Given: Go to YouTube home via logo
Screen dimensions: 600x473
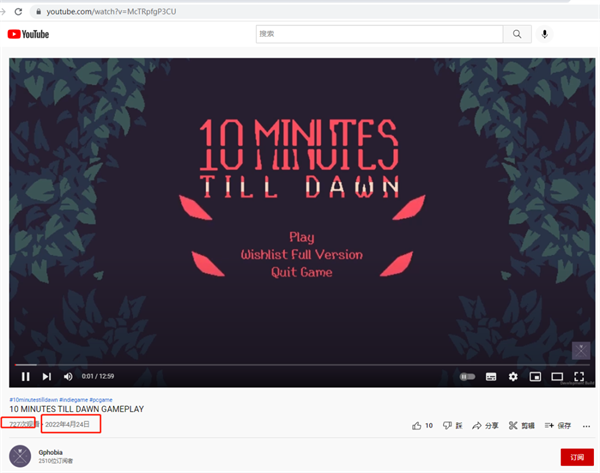Looking at the screenshot, I should pyautogui.click(x=28, y=34).
